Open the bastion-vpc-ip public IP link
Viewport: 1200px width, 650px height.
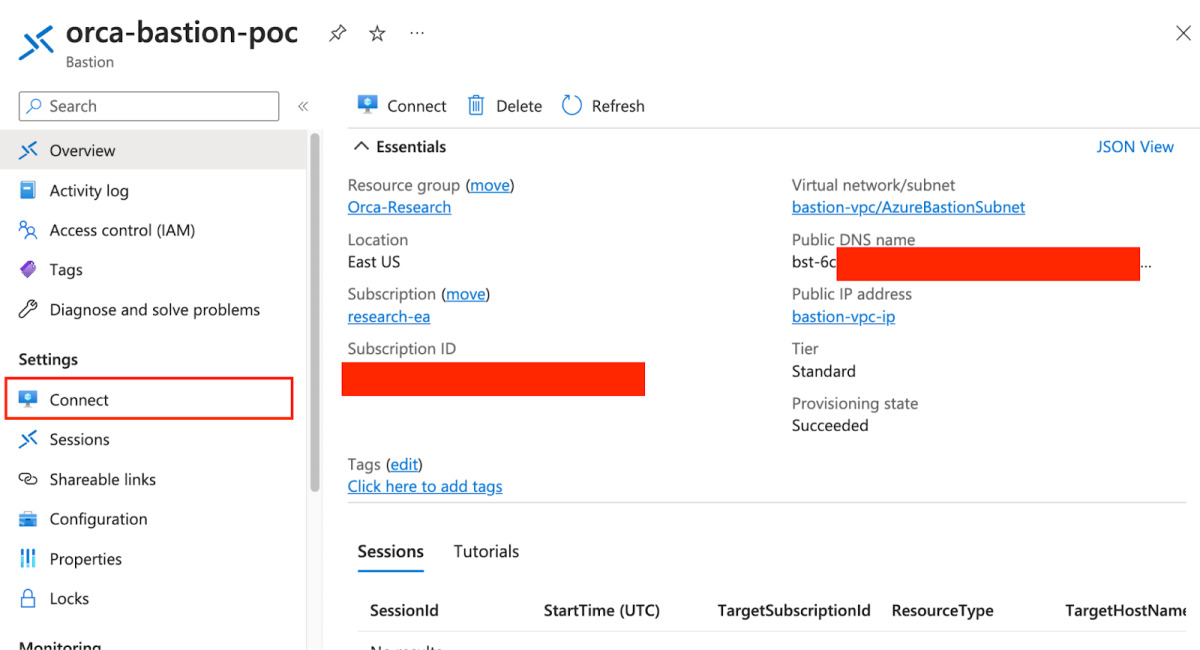843,317
